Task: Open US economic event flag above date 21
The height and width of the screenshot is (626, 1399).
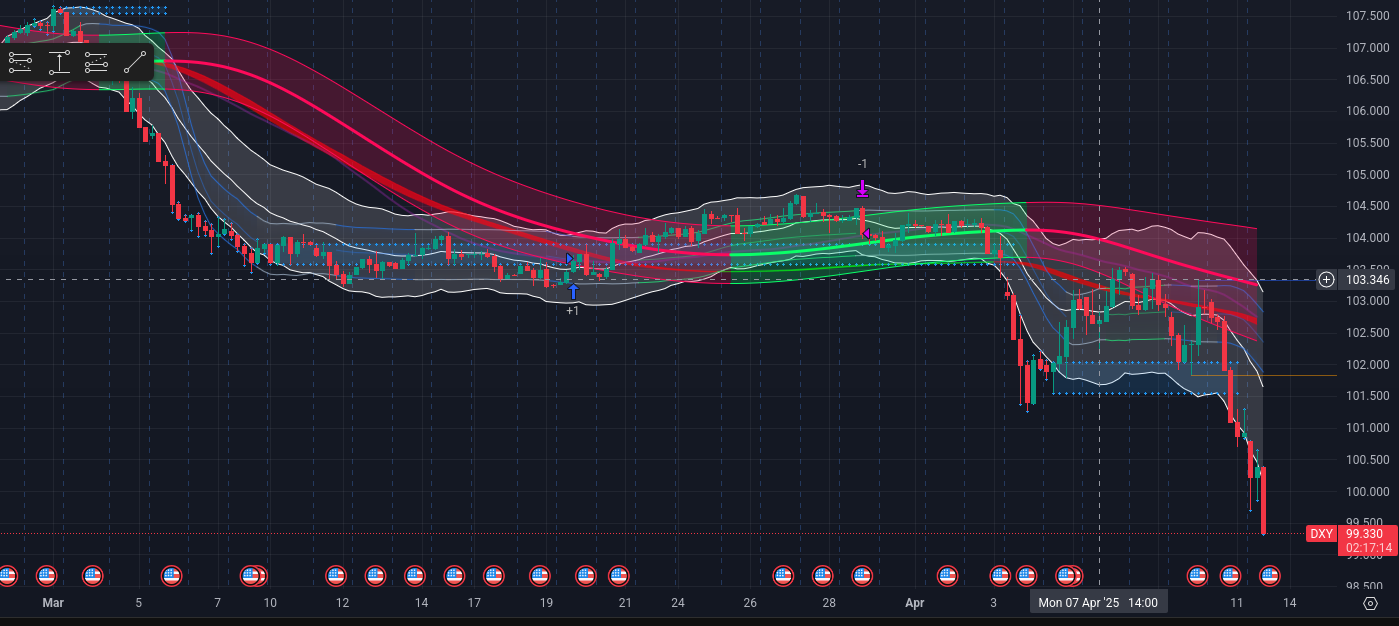Action: (620, 575)
